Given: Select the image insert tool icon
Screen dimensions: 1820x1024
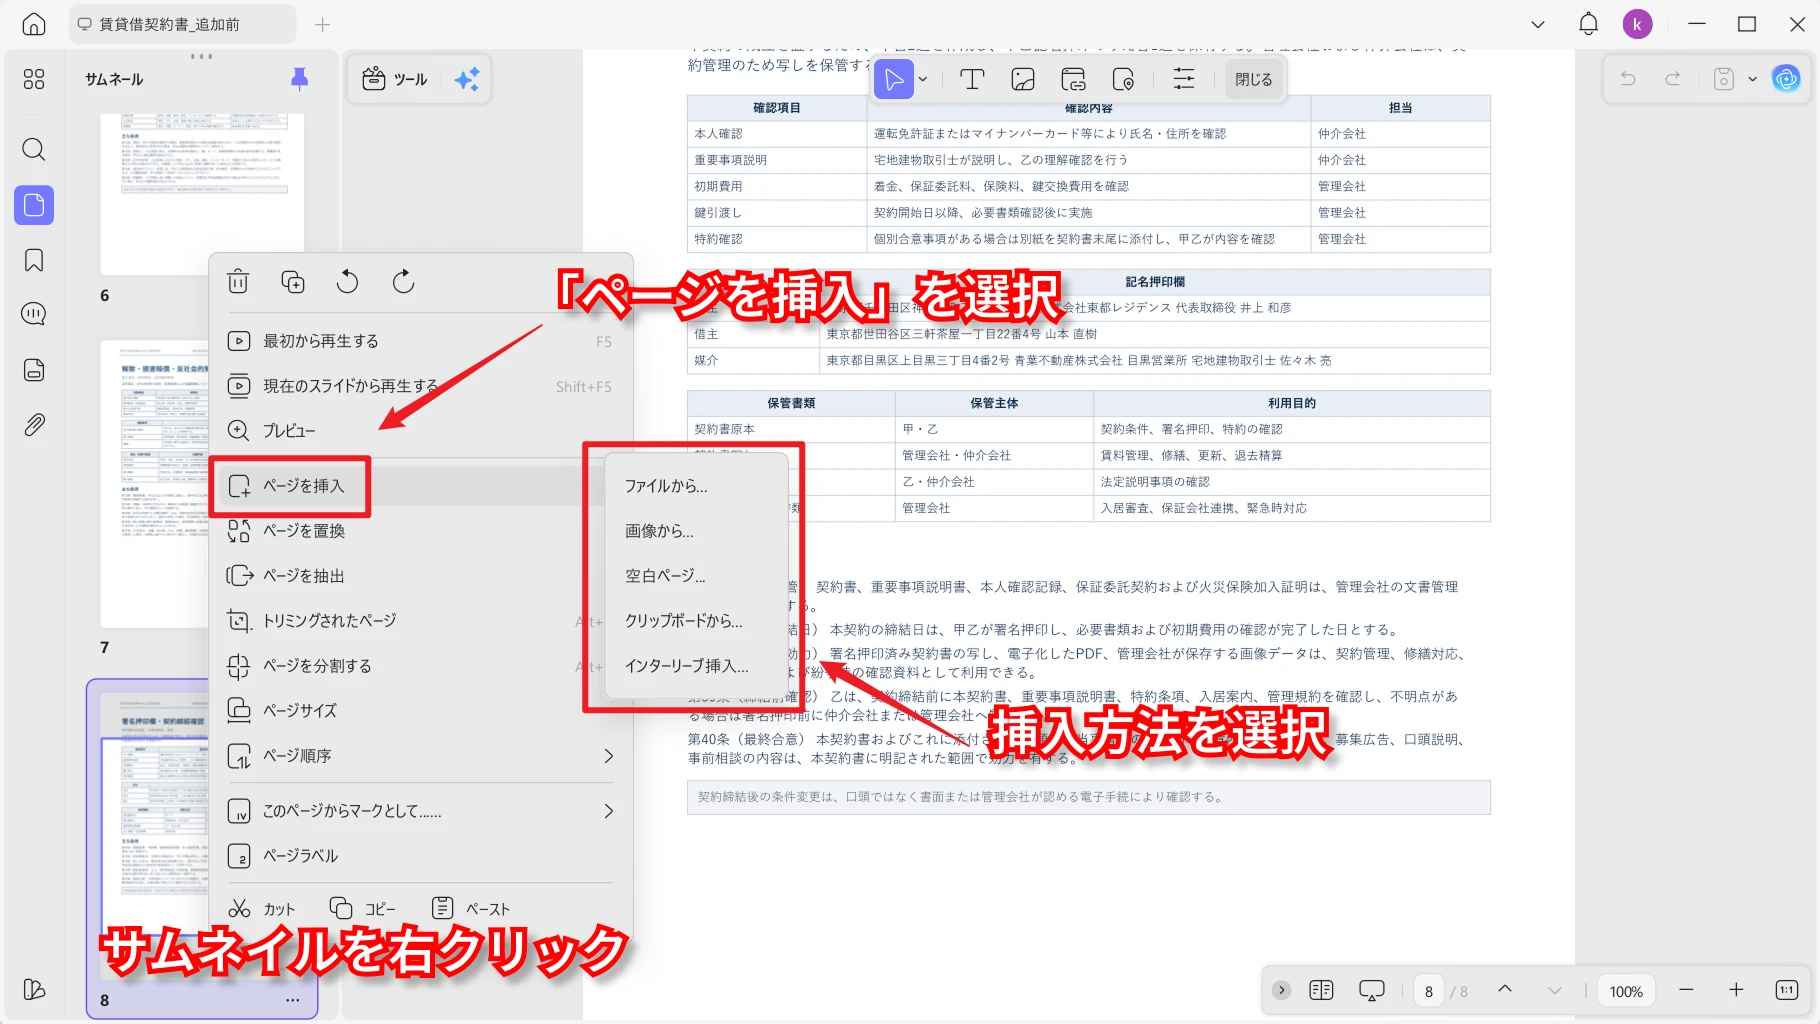Looking at the screenshot, I should click(x=1023, y=79).
